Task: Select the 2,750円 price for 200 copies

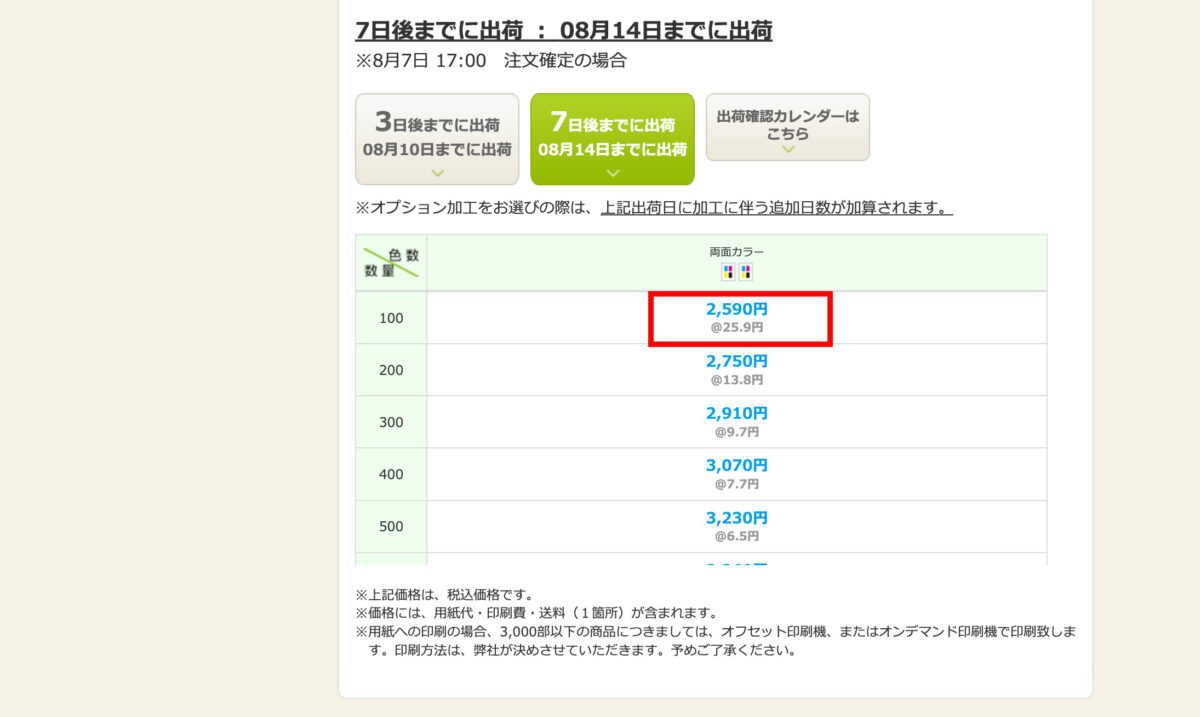Action: (x=737, y=369)
